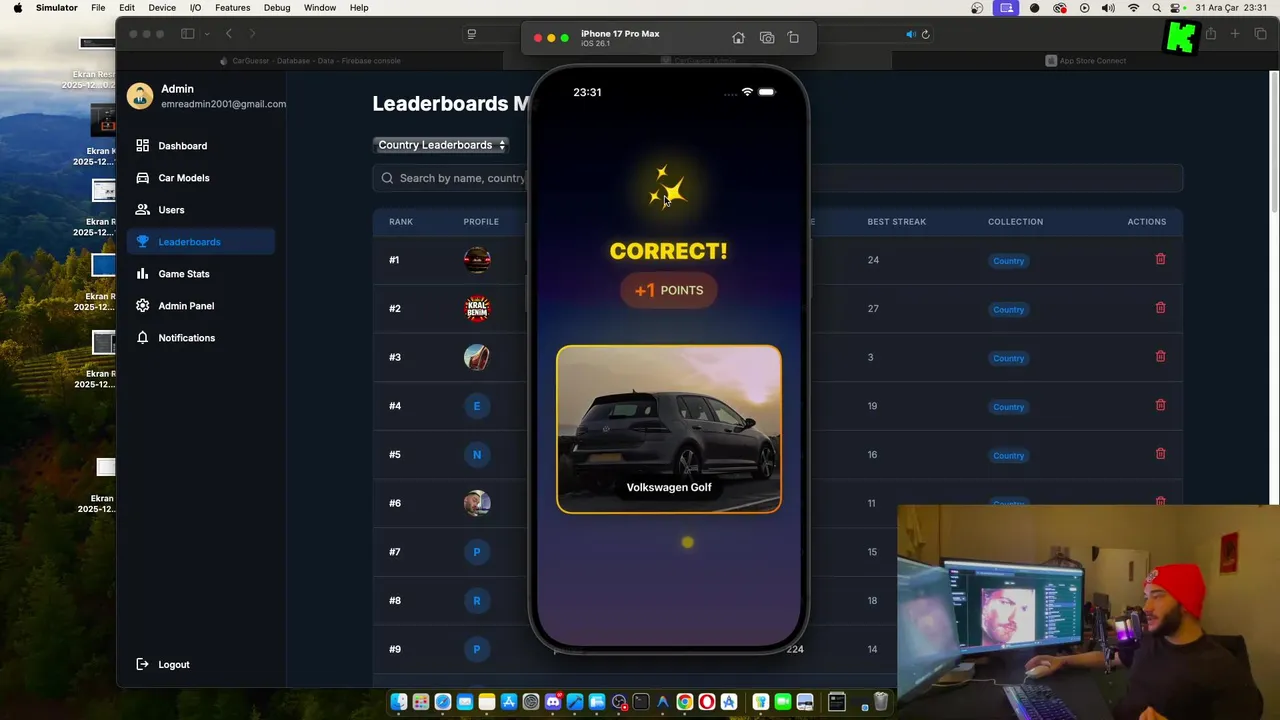Delete the rank #1 leaderboard entry

coord(1160,259)
